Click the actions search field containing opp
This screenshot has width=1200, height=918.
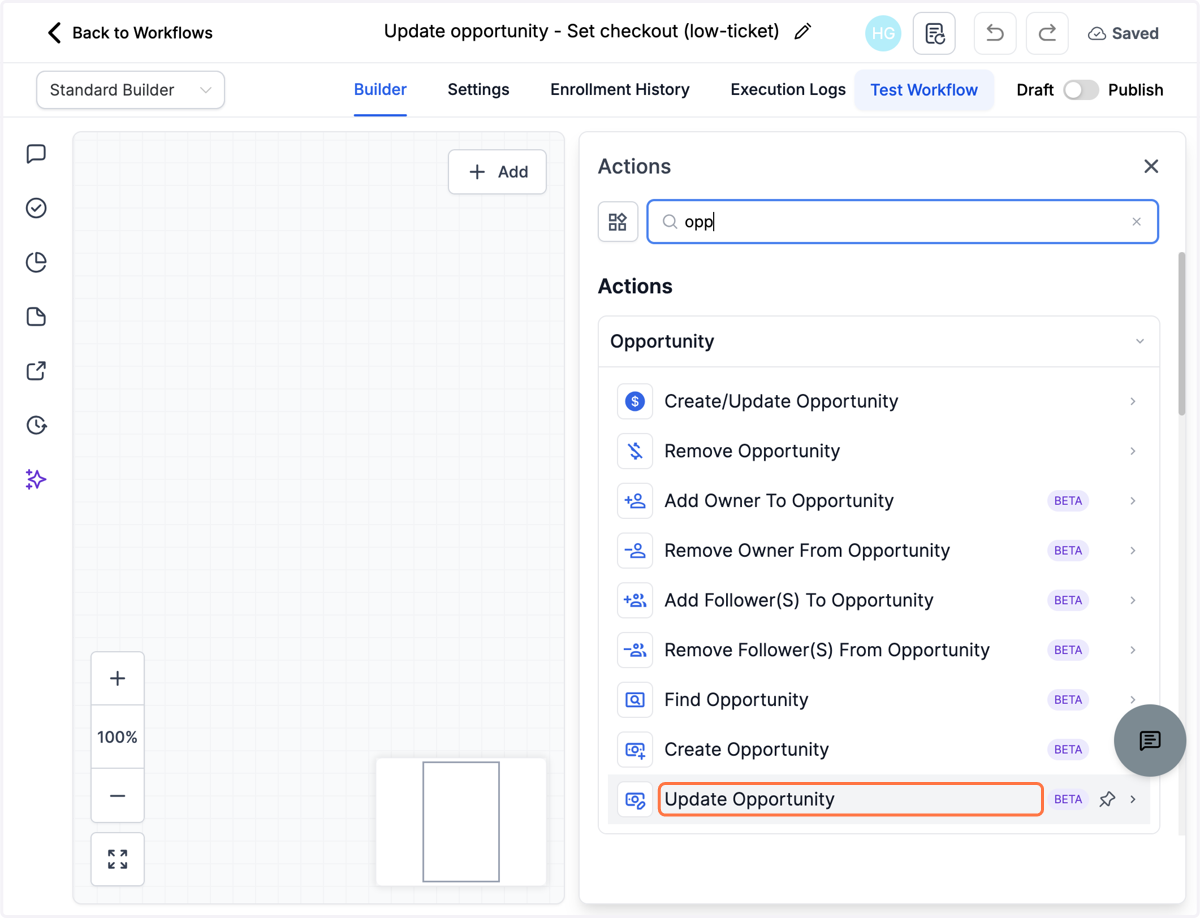[903, 222]
